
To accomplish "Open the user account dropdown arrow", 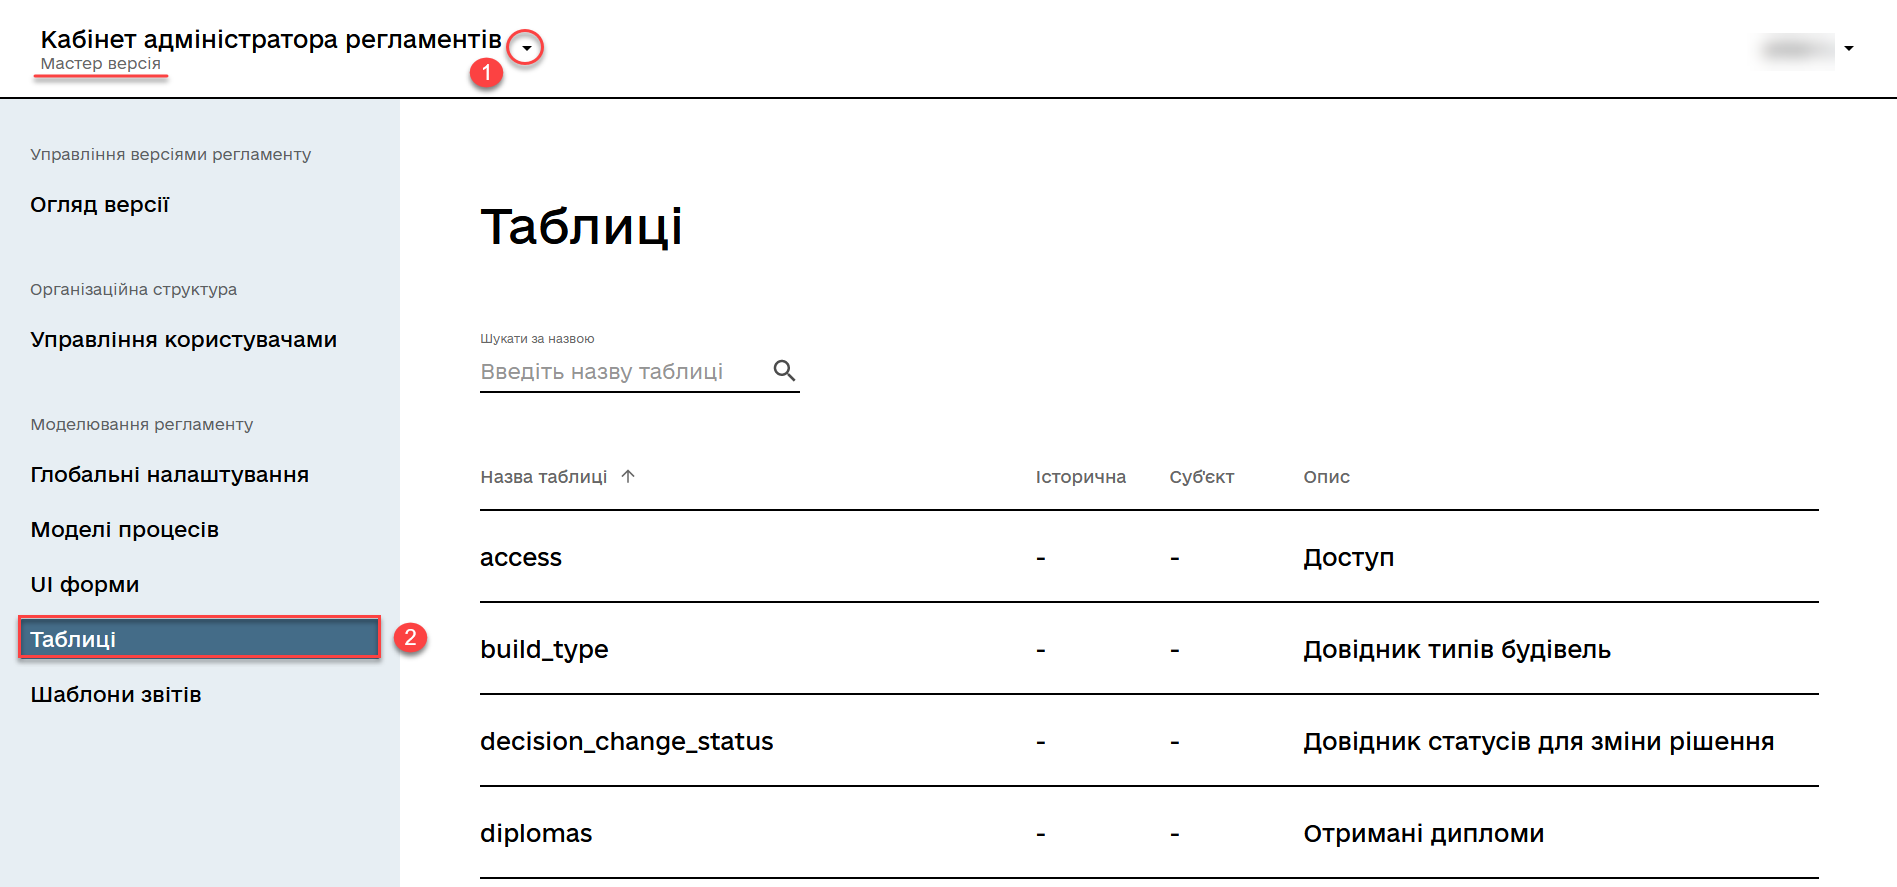I will click(x=1849, y=48).
